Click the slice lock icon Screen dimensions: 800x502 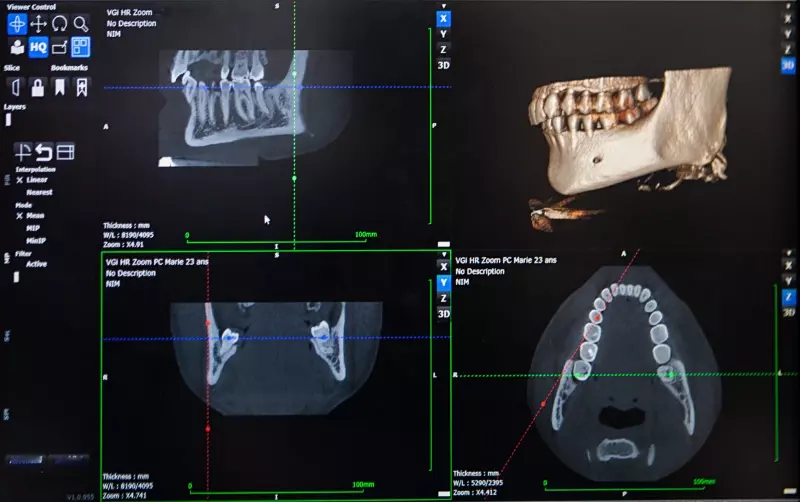click(38, 88)
